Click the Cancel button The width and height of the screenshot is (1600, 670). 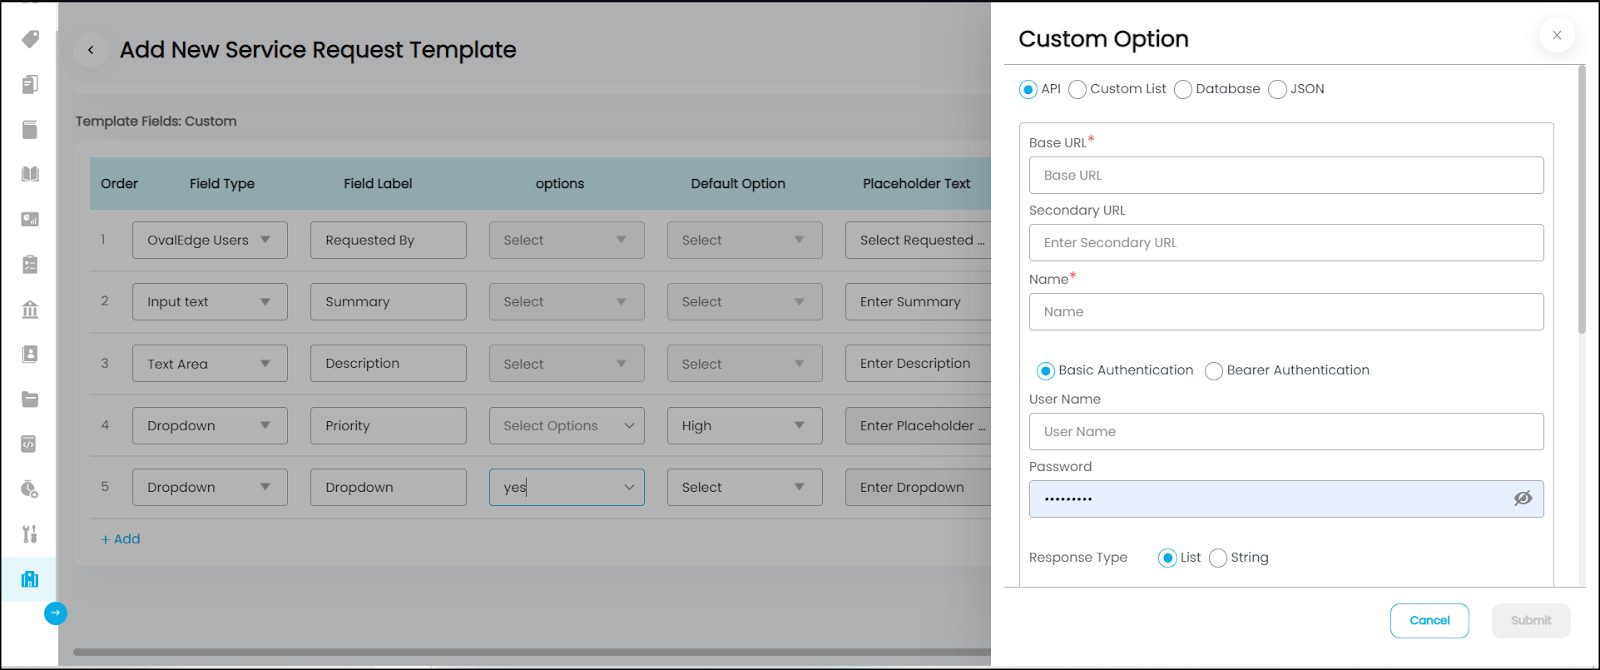(x=1429, y=621)
